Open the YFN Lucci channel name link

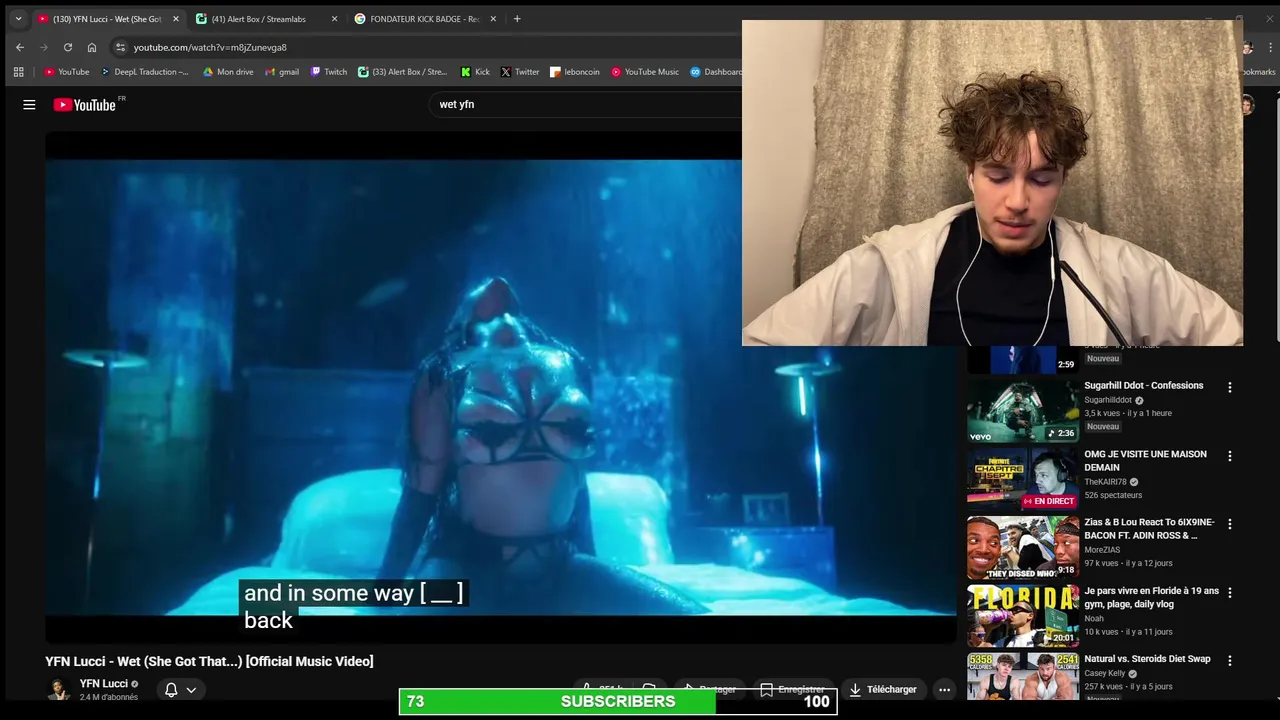[104, 684]
